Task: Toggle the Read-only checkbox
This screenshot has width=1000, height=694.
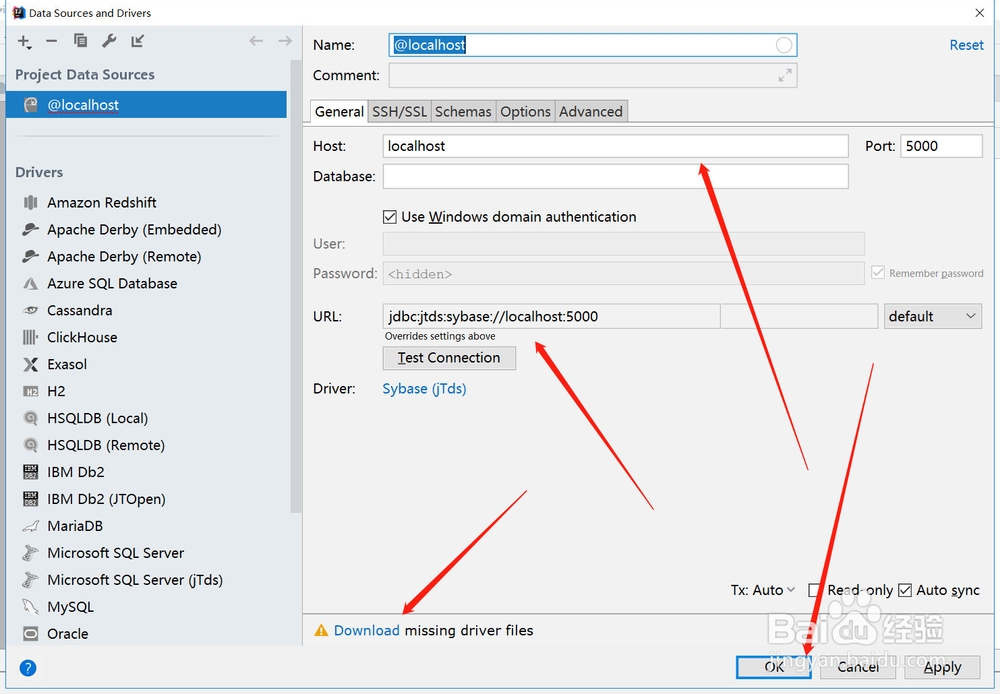Action: (814, 590)
